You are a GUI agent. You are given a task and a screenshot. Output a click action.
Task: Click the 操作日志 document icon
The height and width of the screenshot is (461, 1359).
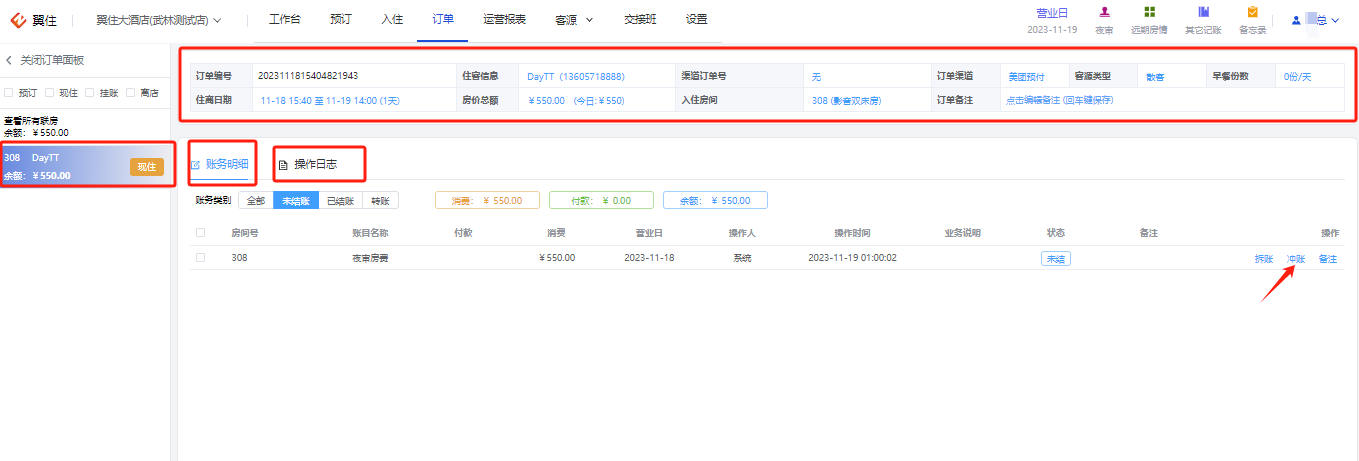pyautogui.click(x=283, y=164)
